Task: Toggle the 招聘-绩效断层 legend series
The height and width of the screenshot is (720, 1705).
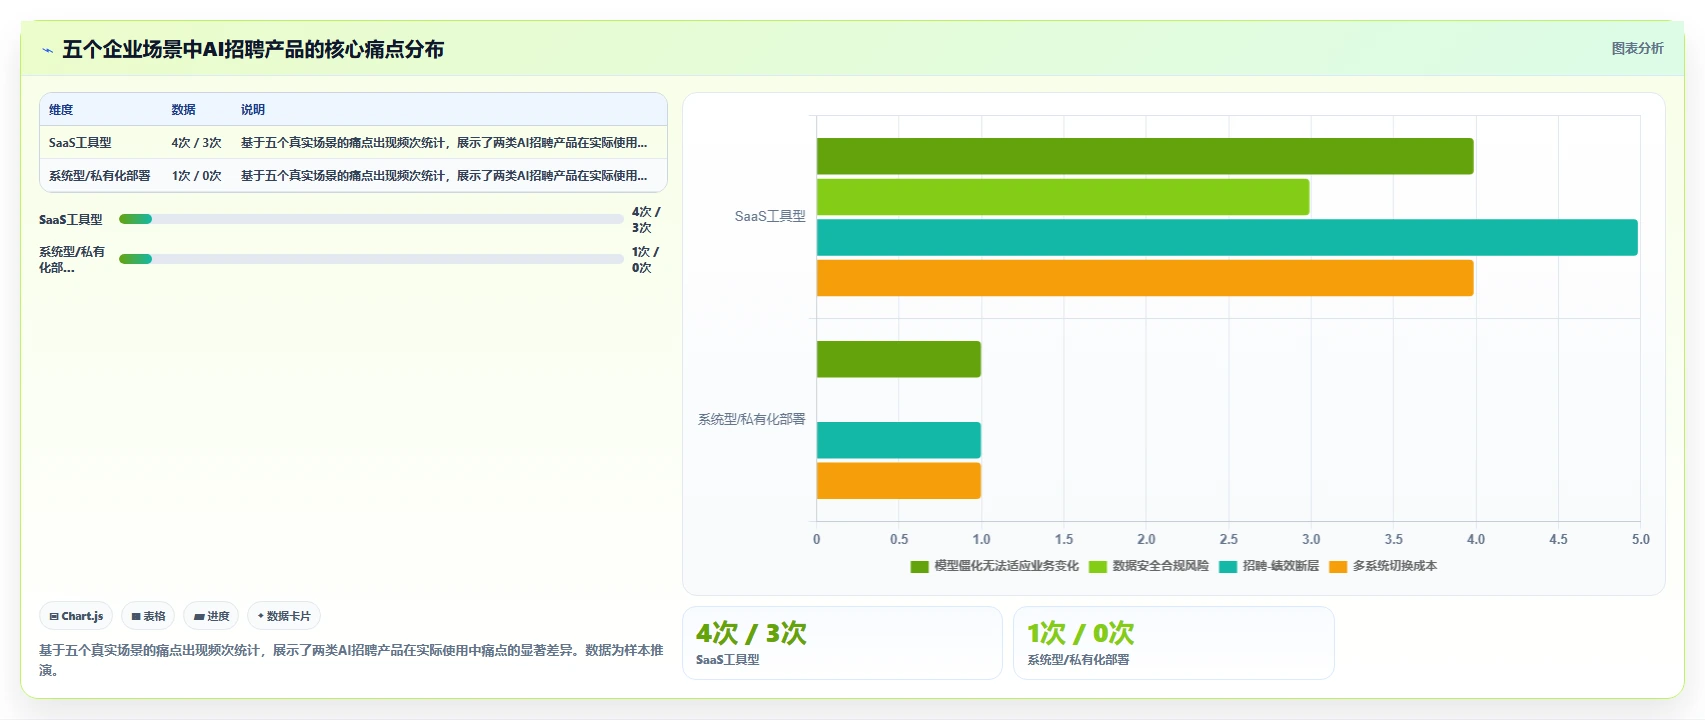Action: (x=1268, y=566)
